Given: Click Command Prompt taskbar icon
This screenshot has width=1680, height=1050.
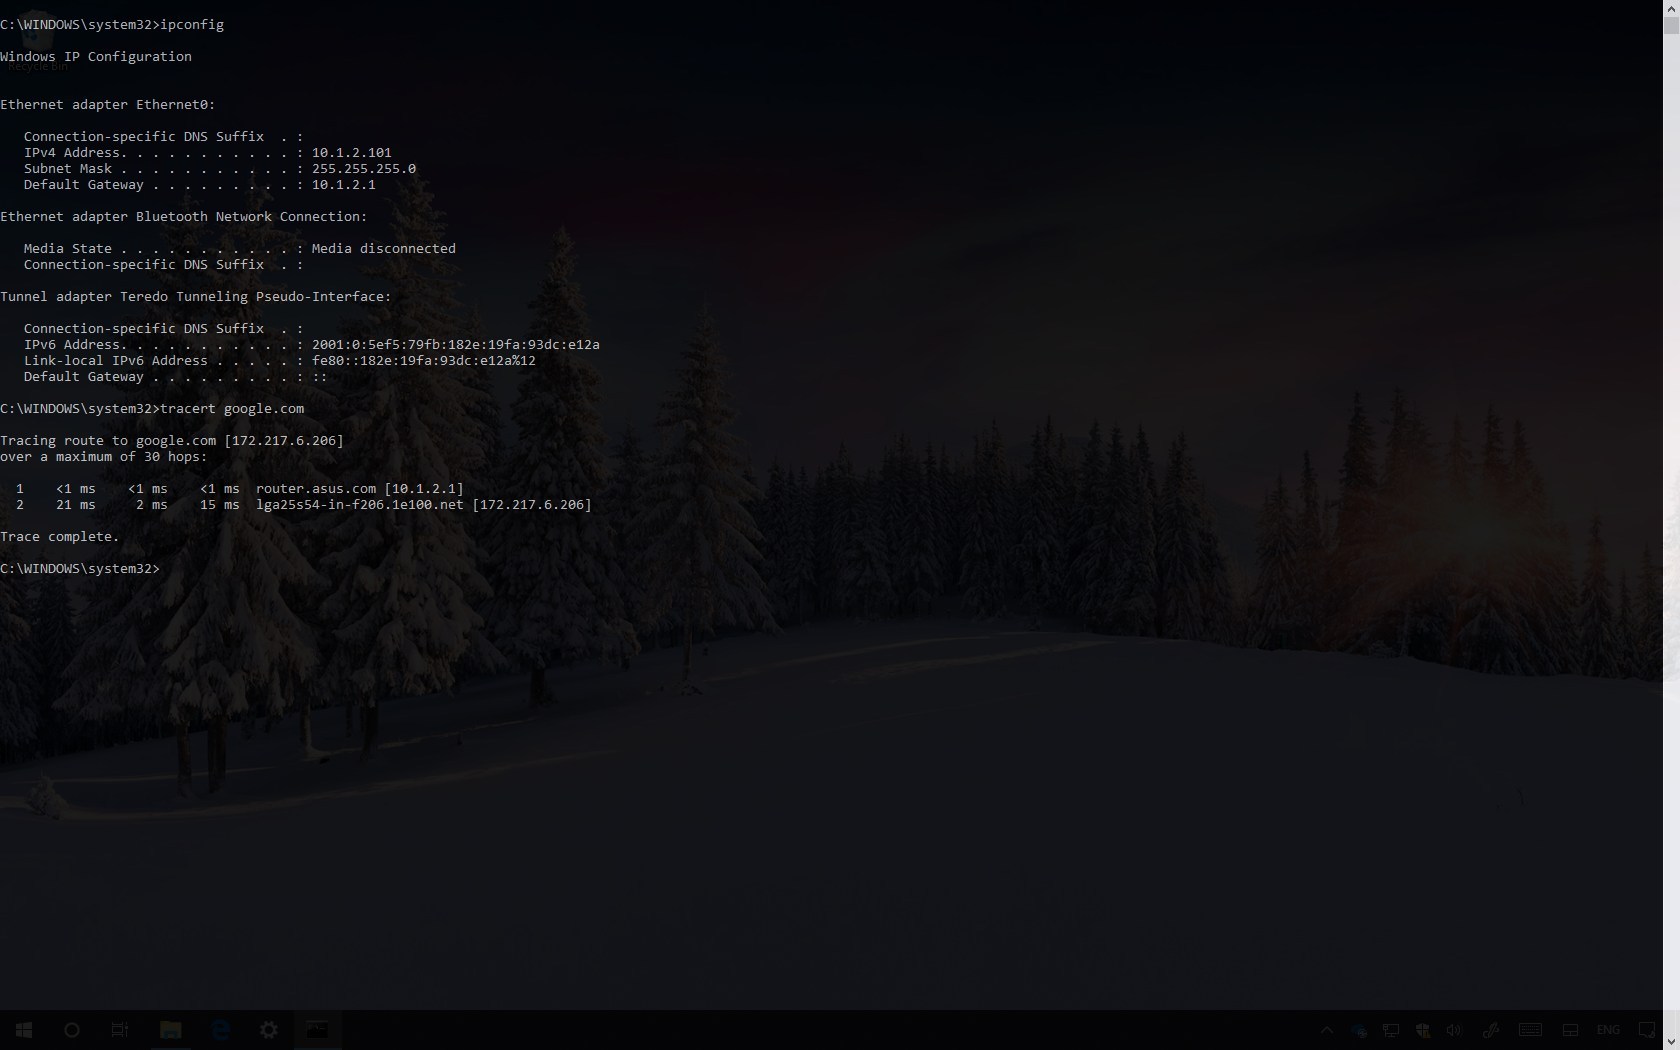Looking at the screenshot, I should [x=317, y=1030].
